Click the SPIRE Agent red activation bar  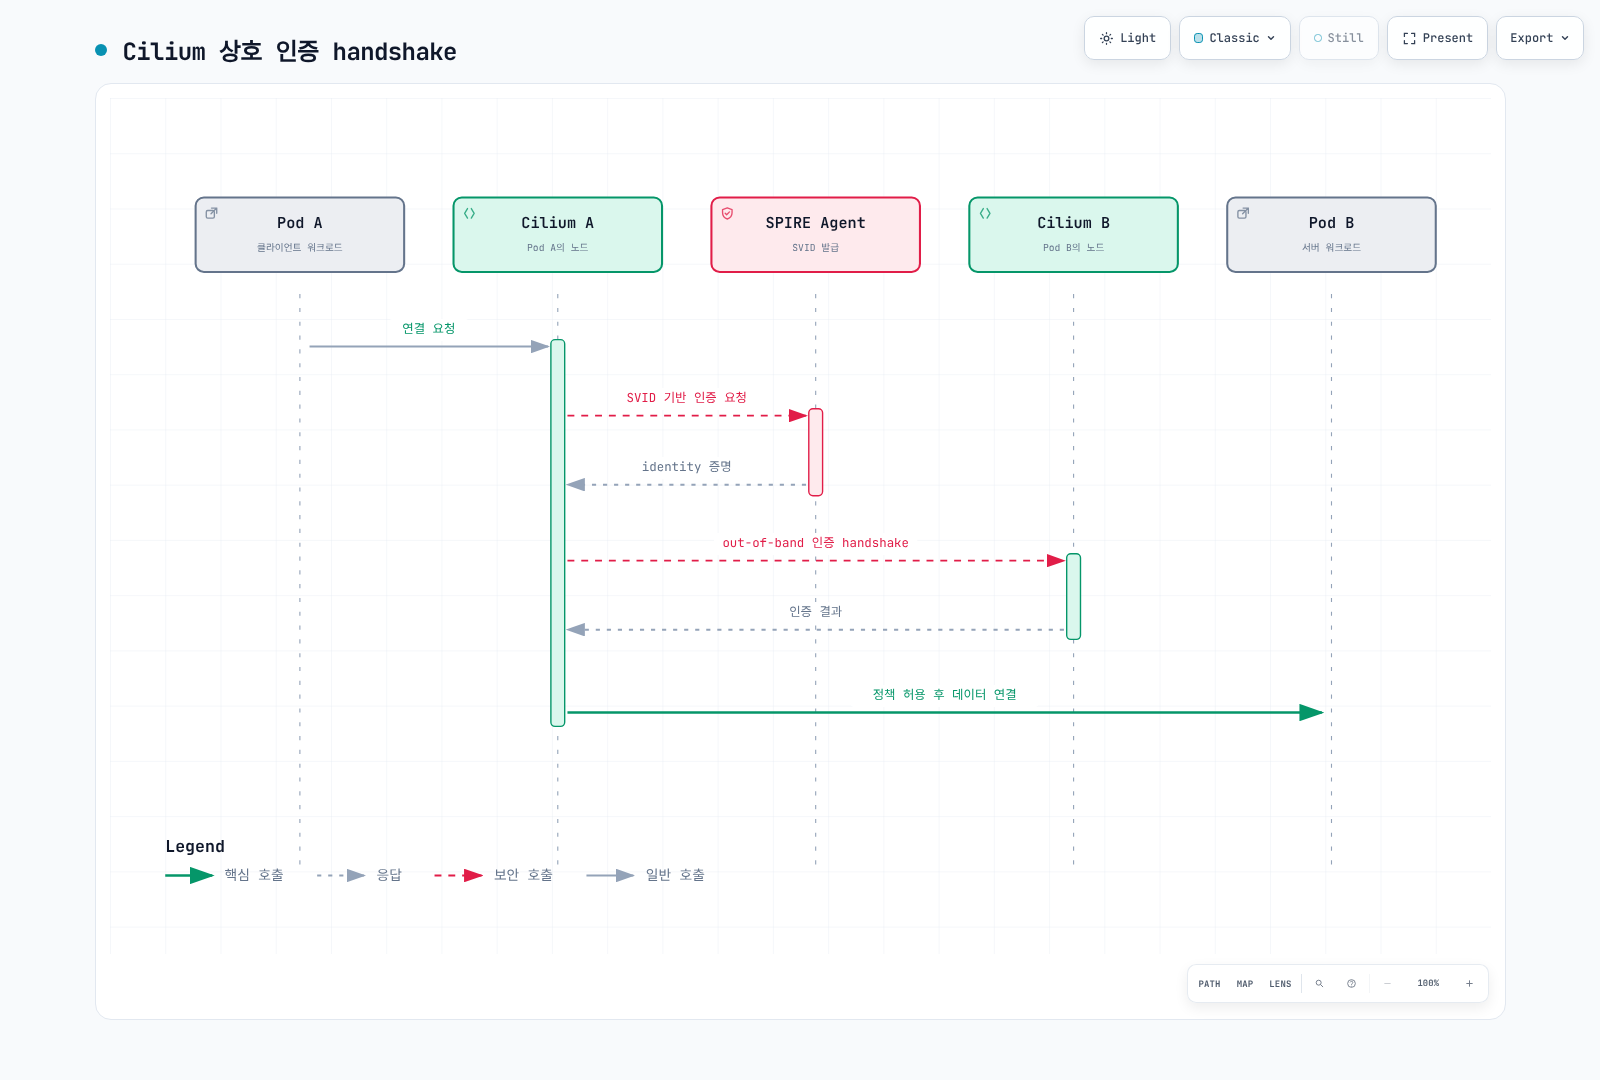tap(816, 452)
